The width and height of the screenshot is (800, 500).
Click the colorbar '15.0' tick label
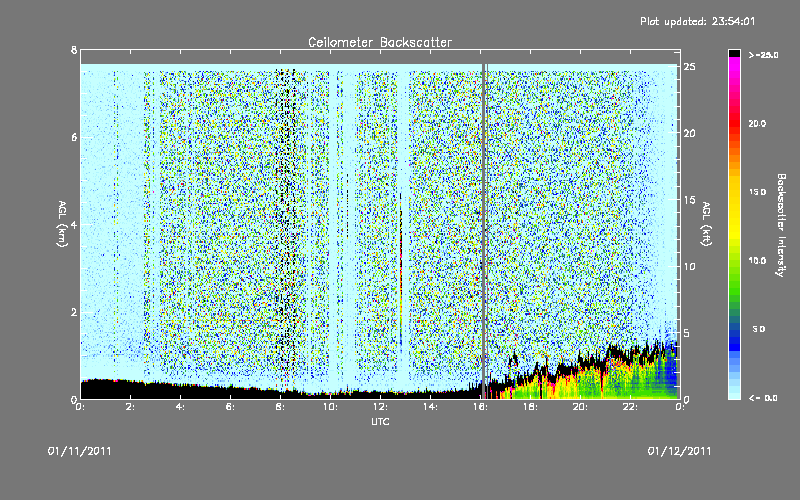[x=758, y=192]
